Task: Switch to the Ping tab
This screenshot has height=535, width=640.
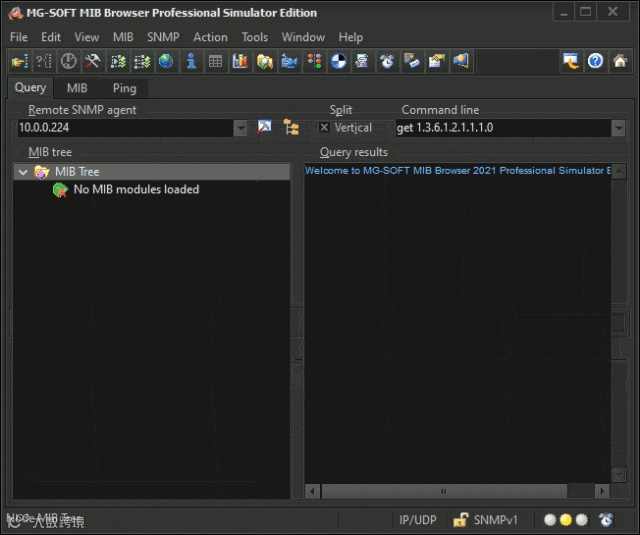Action: point(124,88)
